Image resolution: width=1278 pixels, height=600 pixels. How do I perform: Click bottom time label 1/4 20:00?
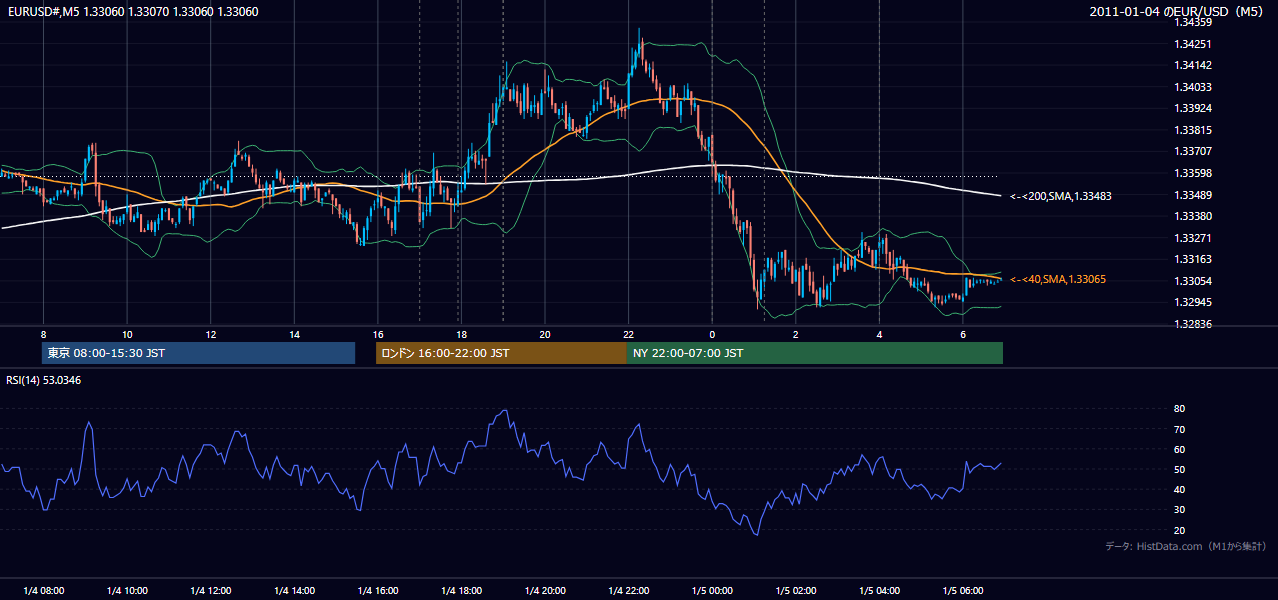(545, 591)
